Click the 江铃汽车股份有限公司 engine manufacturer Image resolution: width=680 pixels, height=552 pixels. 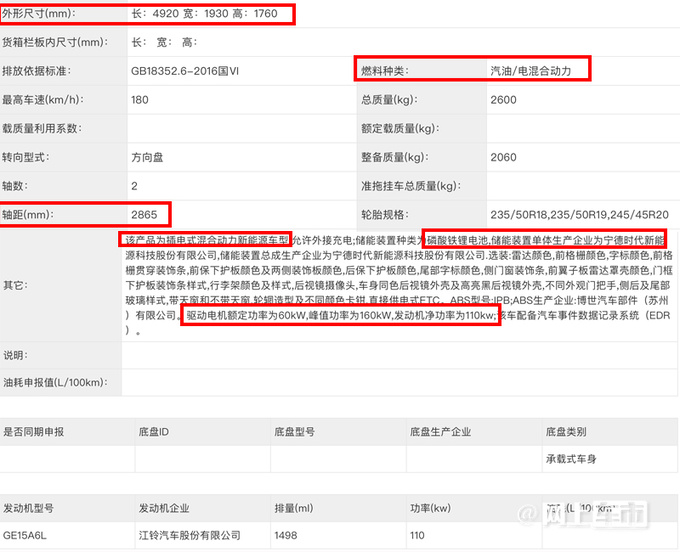(189, 536)
